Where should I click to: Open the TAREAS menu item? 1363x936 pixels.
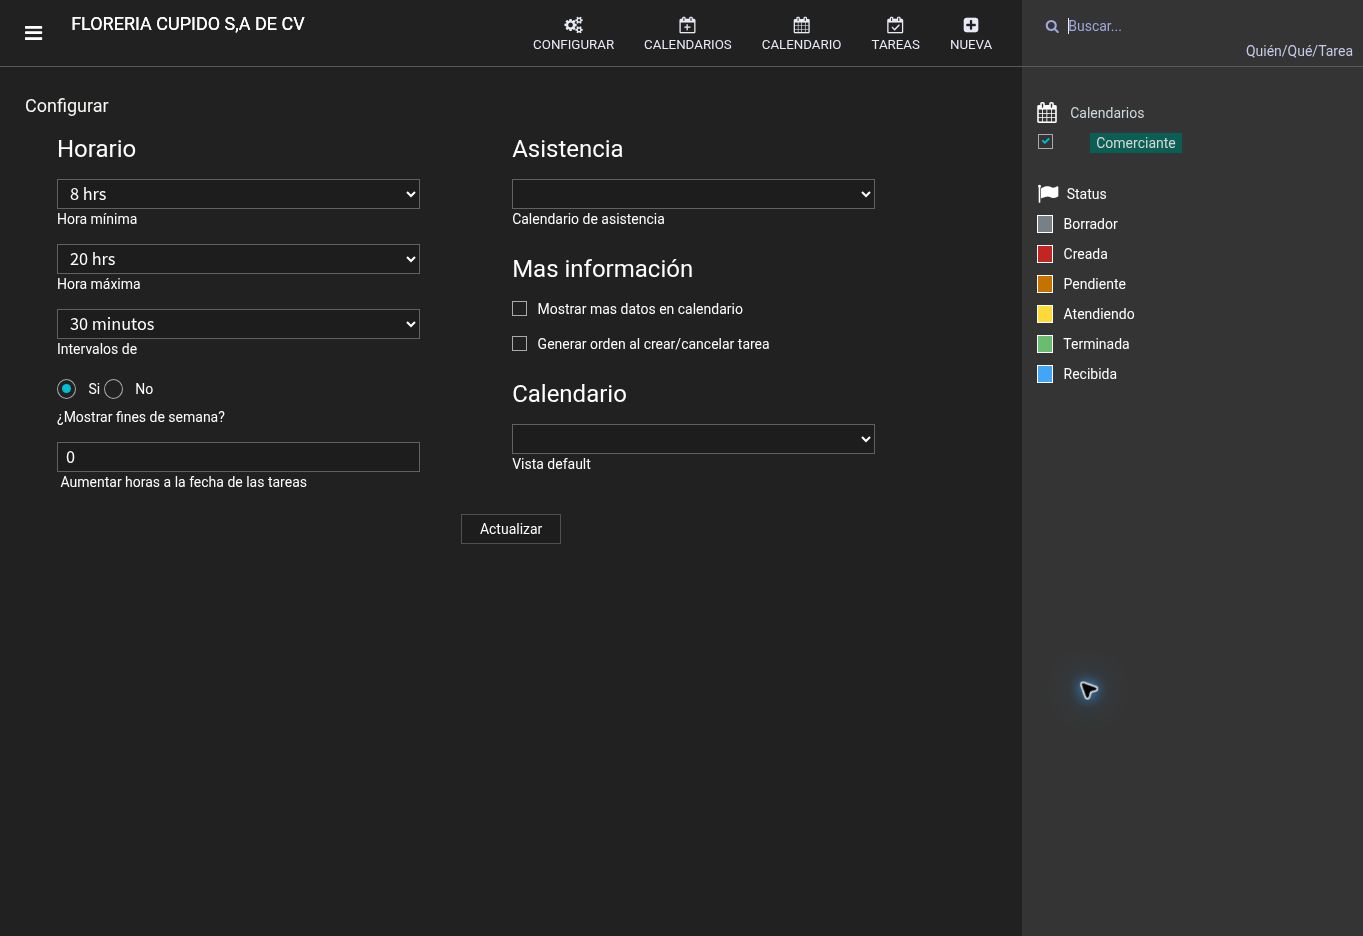point(895,34)
